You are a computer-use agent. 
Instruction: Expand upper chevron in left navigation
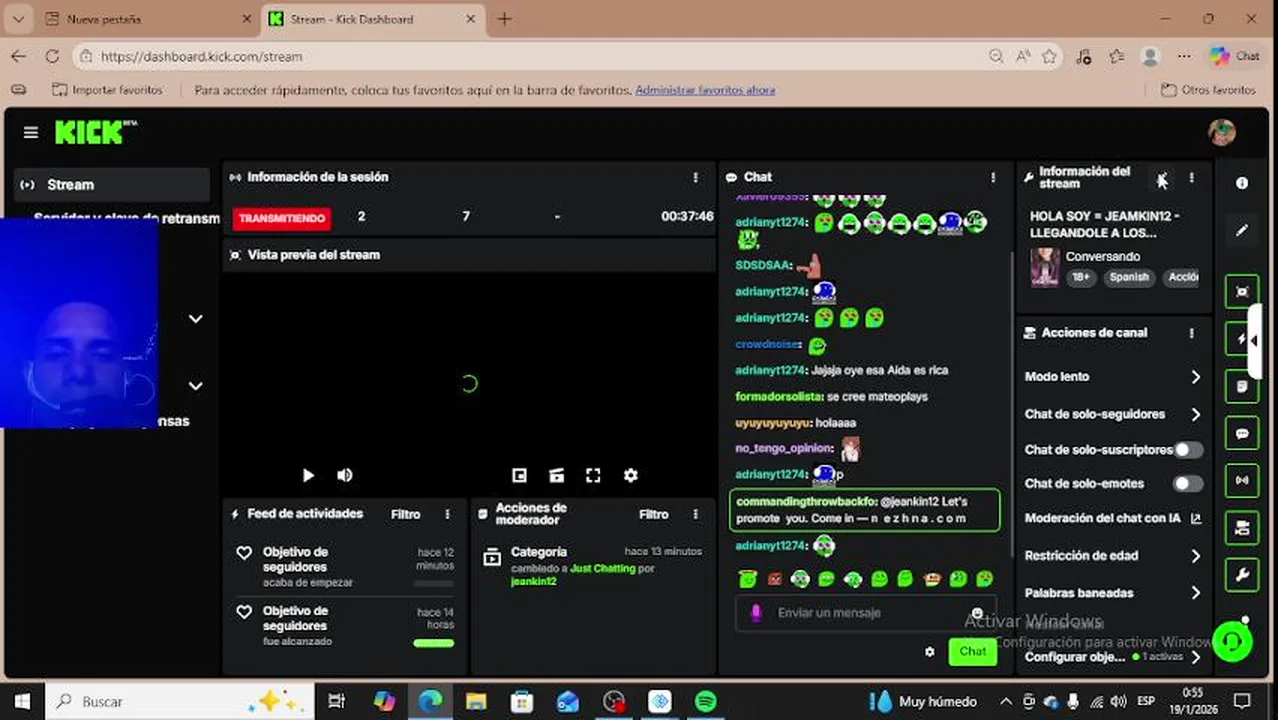[196, 319]
